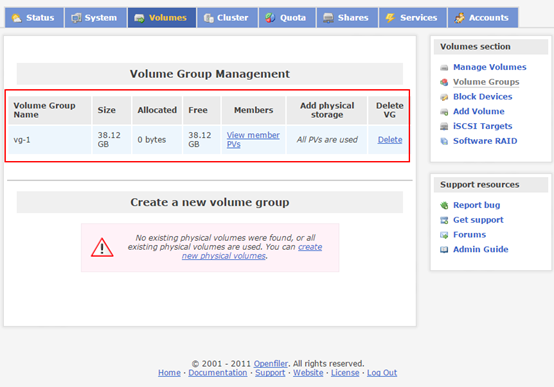Image resolution: width=554 pixels, height=387 pixels.
Task: Visit the Forums link
Action: click(470, 235)
